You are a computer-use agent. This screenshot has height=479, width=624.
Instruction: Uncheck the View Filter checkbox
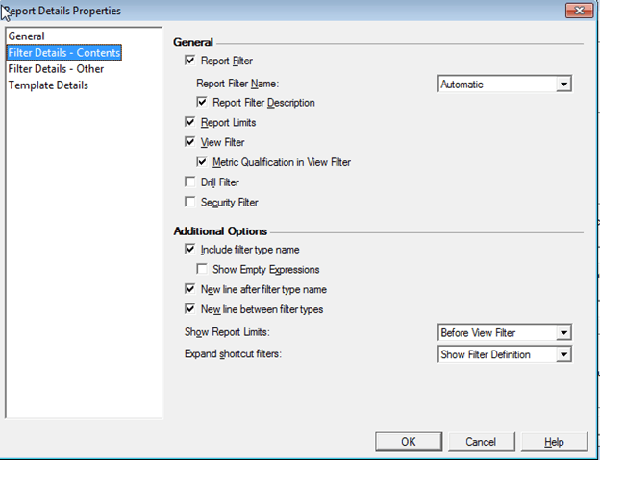191,142
